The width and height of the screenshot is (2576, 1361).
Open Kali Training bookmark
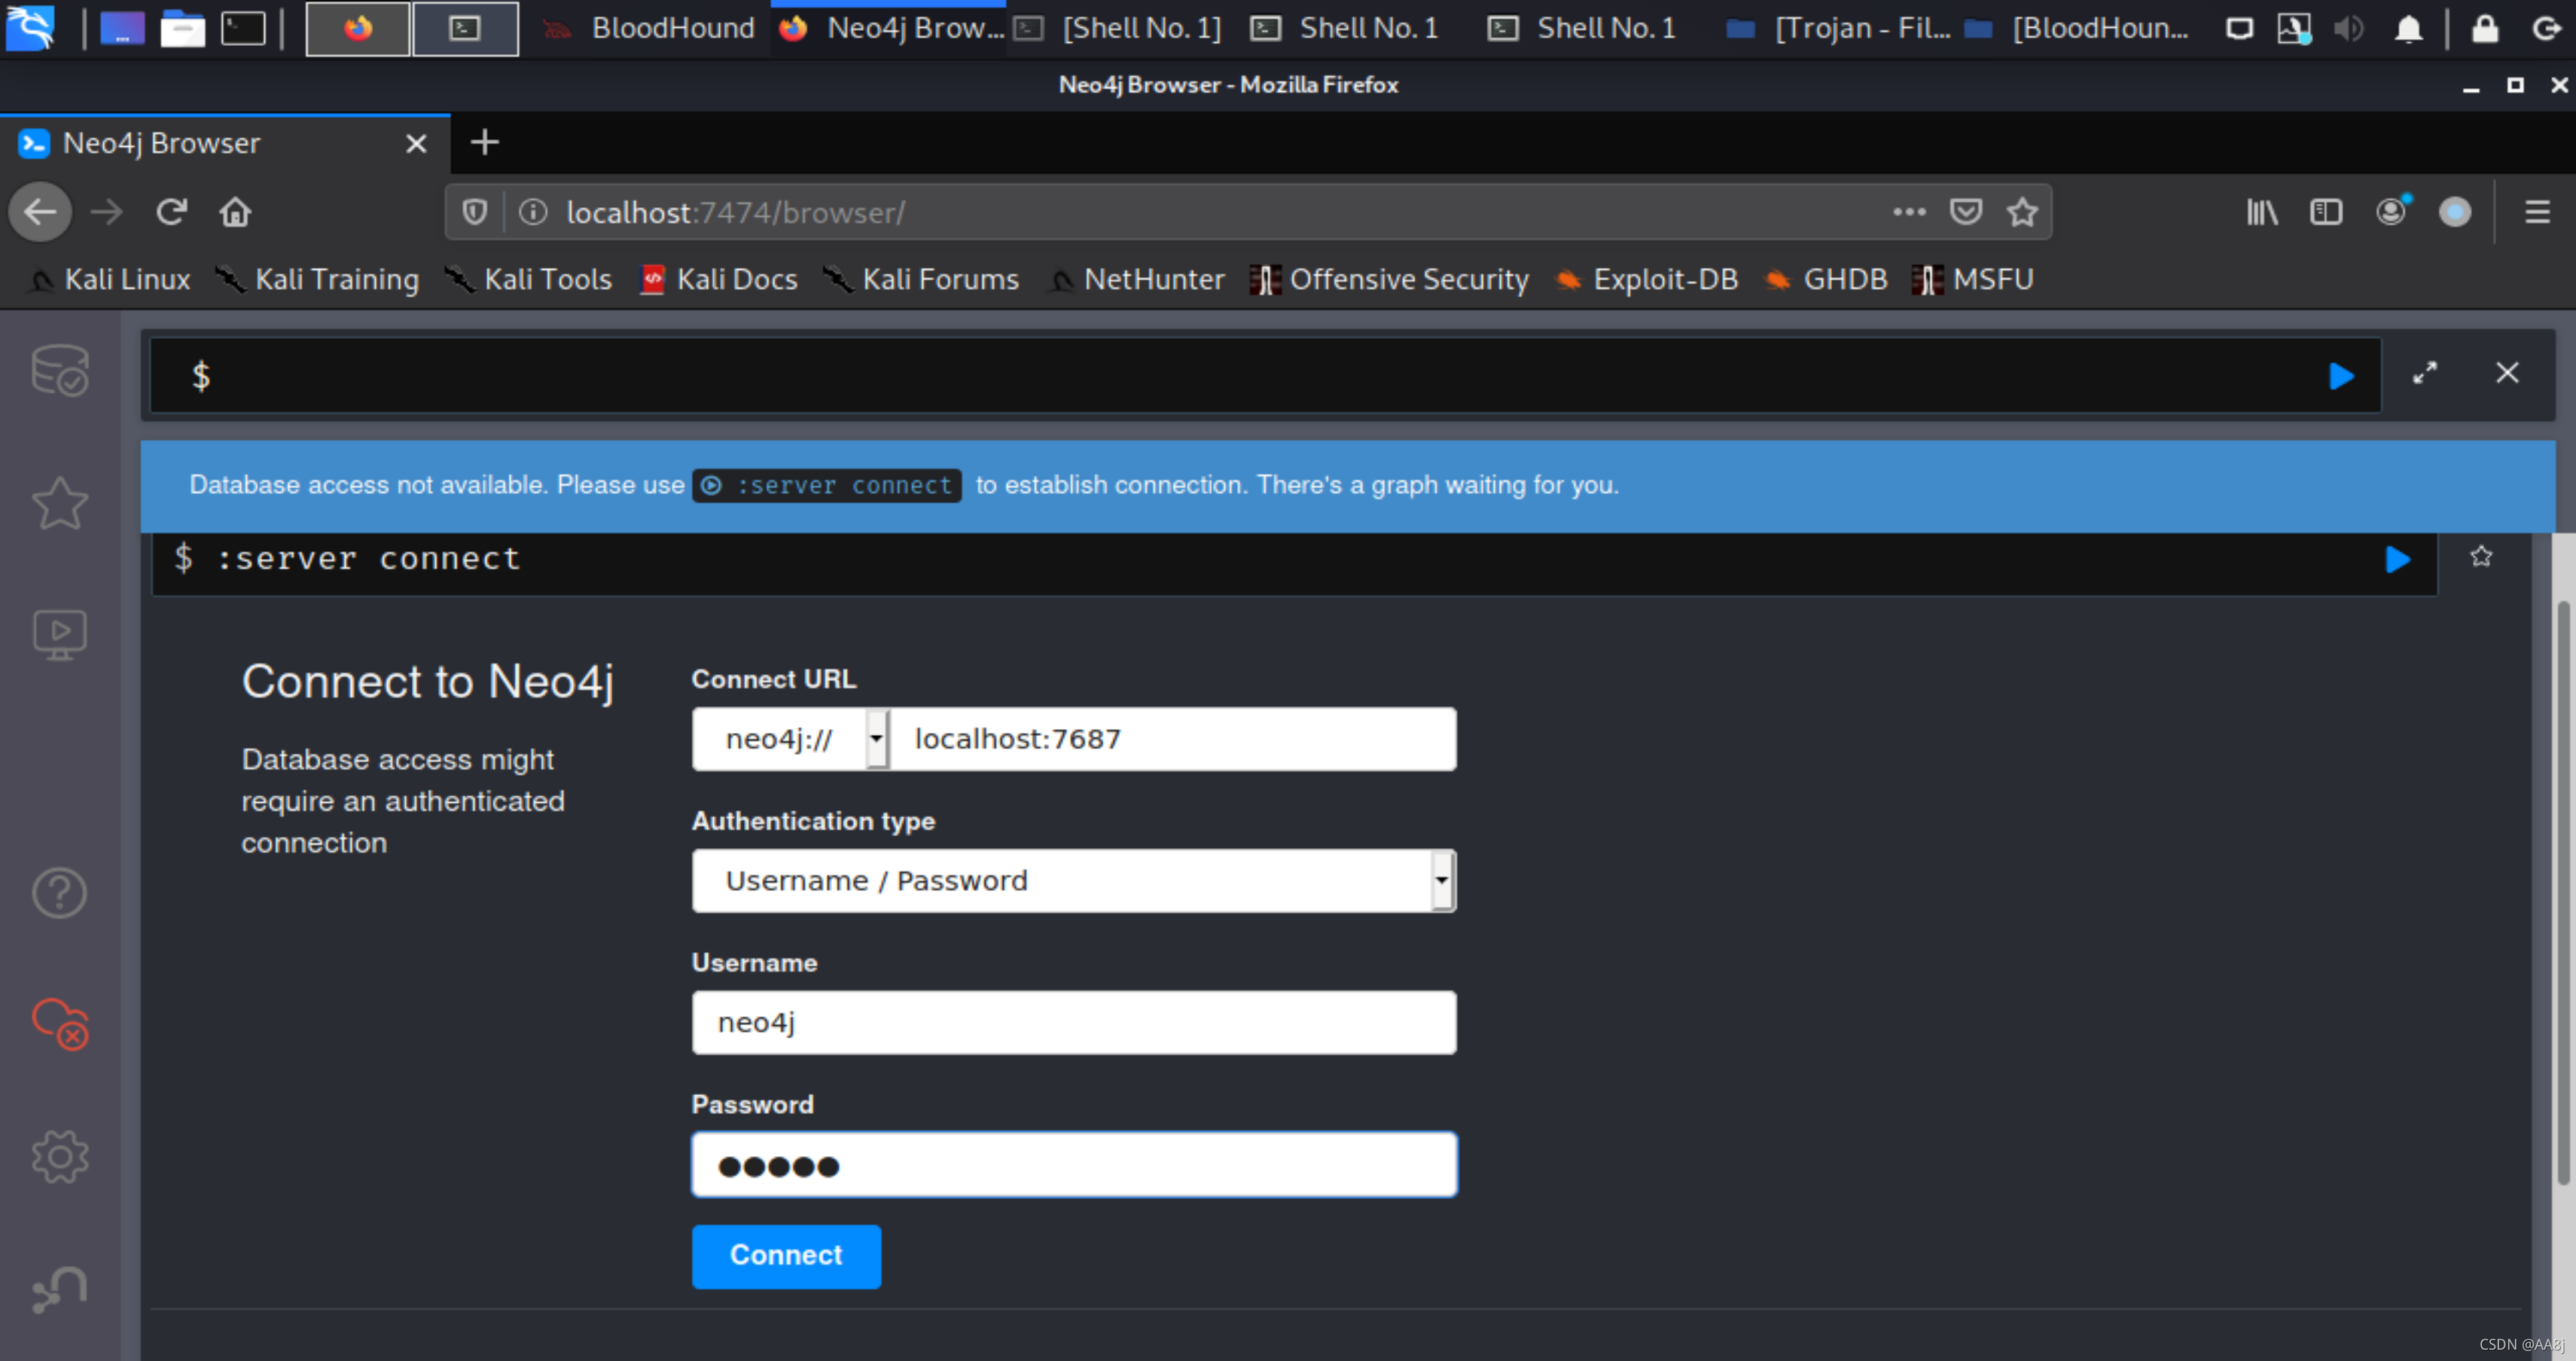click(318, 279)
